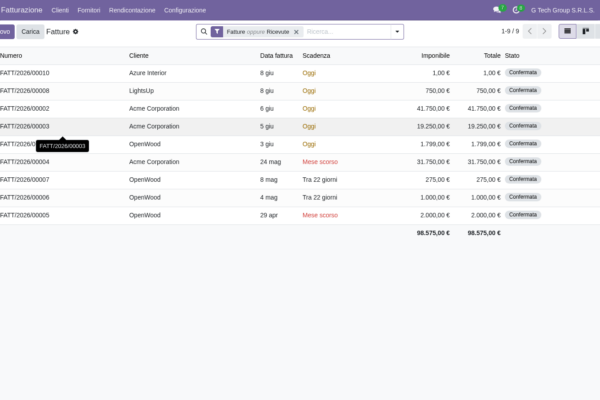The width and height of the screenshot is (600, 400).
Task: Click the pager counter 1-9 / 9
Action: 510,31
